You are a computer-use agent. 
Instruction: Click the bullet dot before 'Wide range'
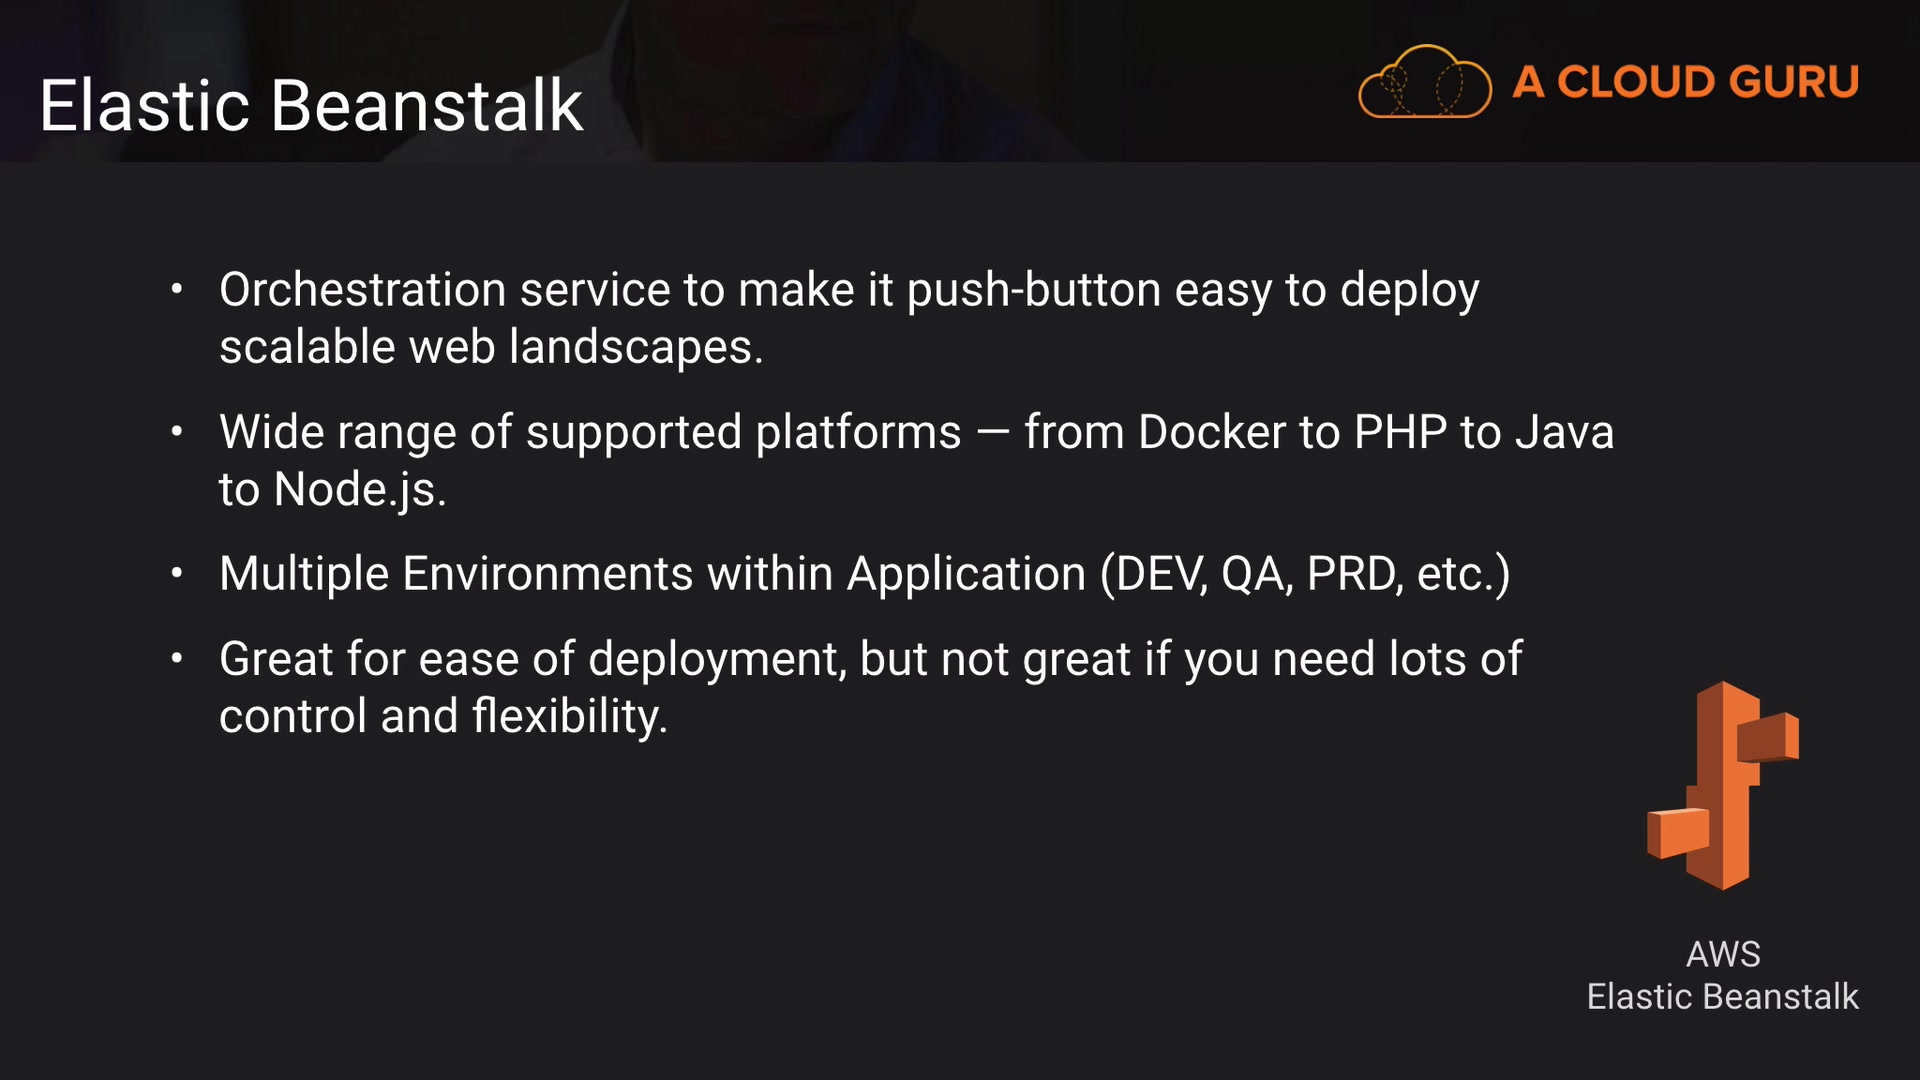[177, 432]
